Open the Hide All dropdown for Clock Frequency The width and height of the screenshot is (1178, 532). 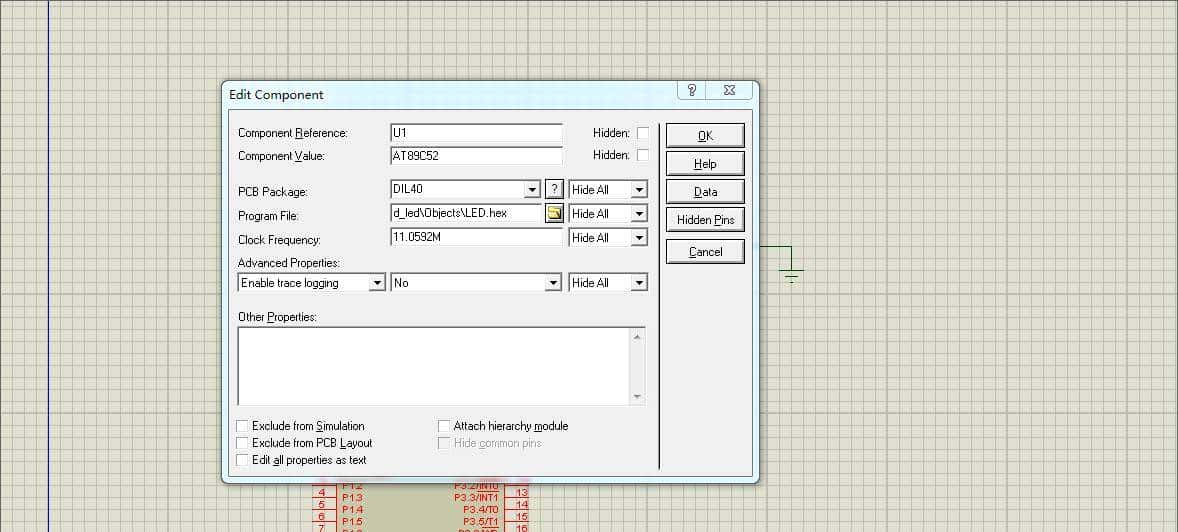(639, 238)
